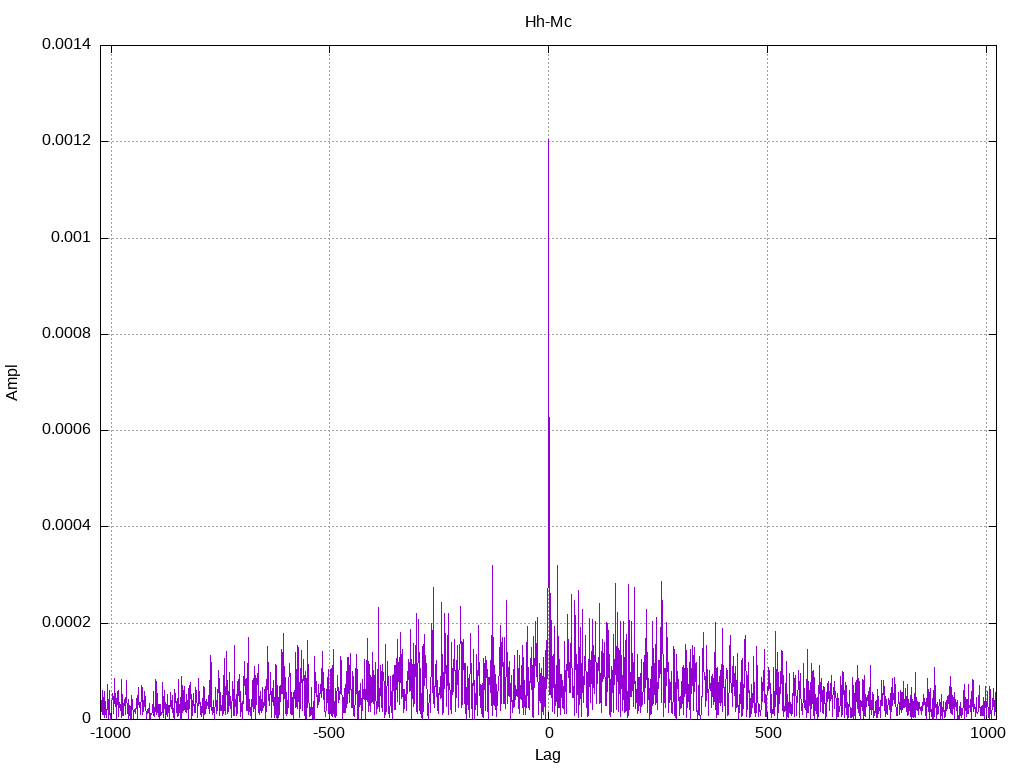Click the 0 label on the Ampl axis
This screenshot has width=1024, height=768.
86,718
